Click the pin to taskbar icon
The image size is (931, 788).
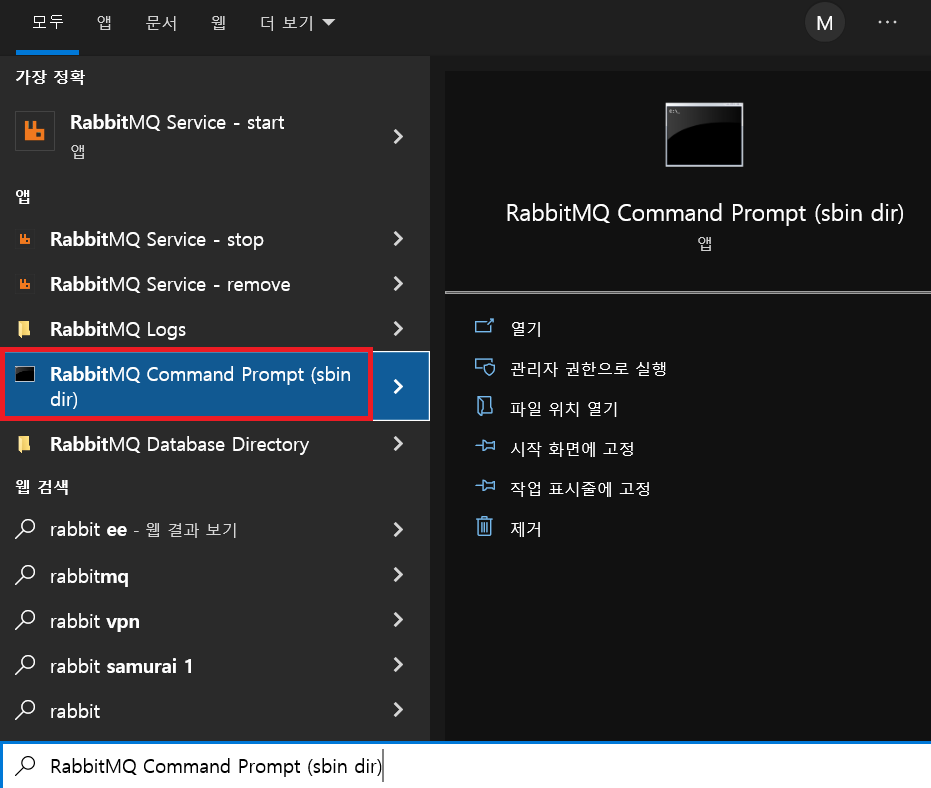click(x=485, y=486)
